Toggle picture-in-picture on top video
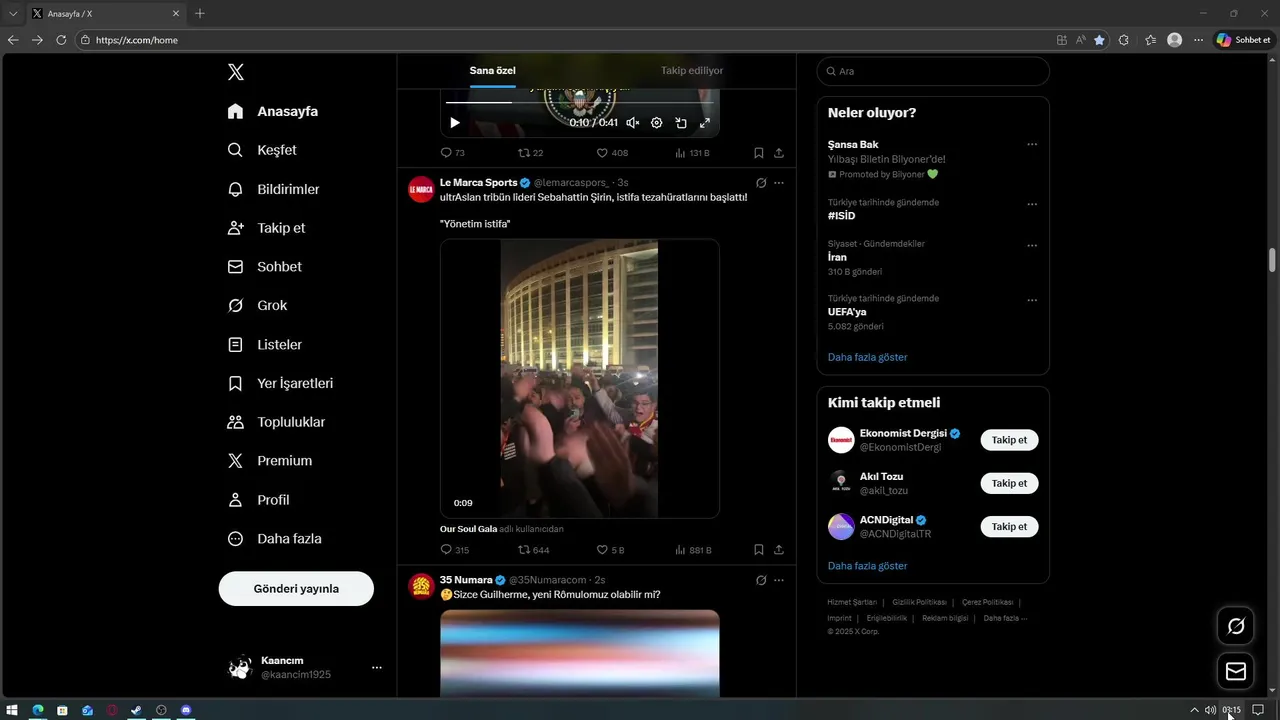The image size is (1280, 720). tap(681, 123)
